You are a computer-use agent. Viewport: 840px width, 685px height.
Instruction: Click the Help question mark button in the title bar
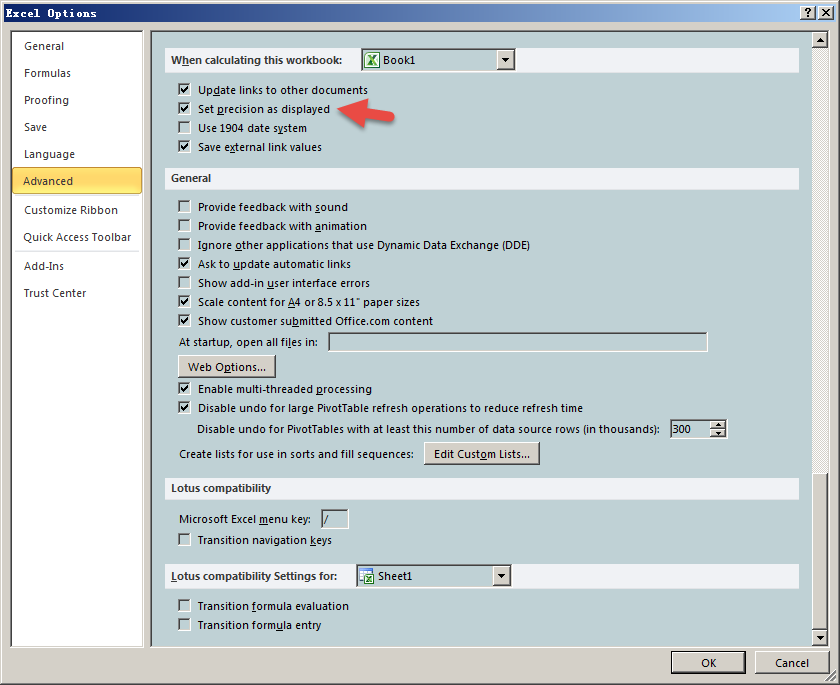[808, 13]
